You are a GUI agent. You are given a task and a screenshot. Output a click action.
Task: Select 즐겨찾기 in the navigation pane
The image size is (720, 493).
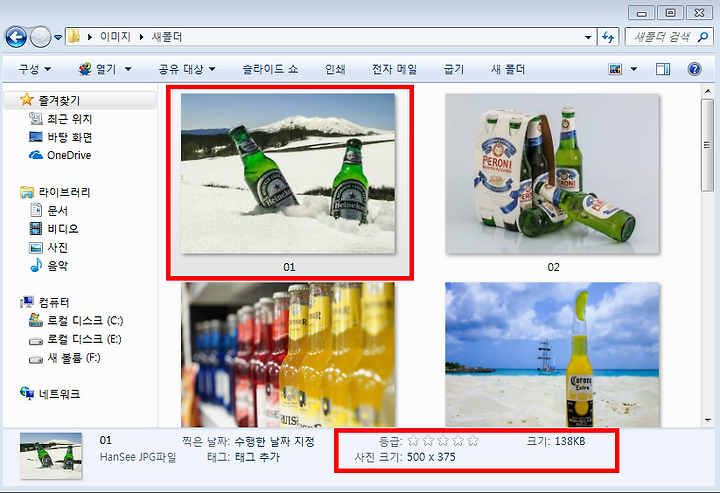pos(81,100)
